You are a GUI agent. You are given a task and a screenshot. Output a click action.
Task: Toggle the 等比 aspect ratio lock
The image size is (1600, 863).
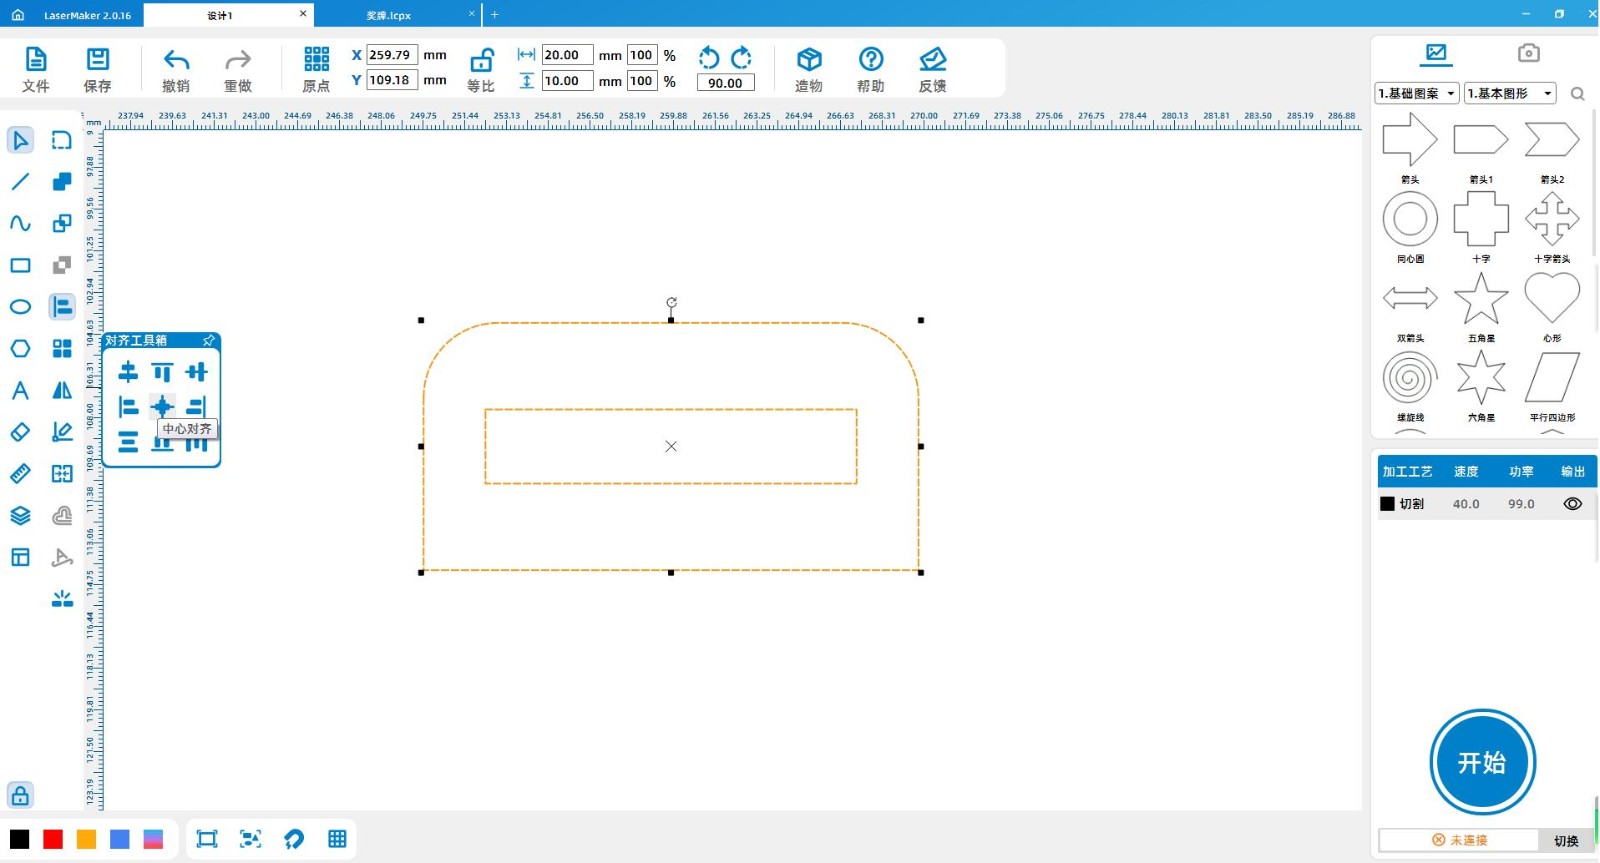click(481, 60)
